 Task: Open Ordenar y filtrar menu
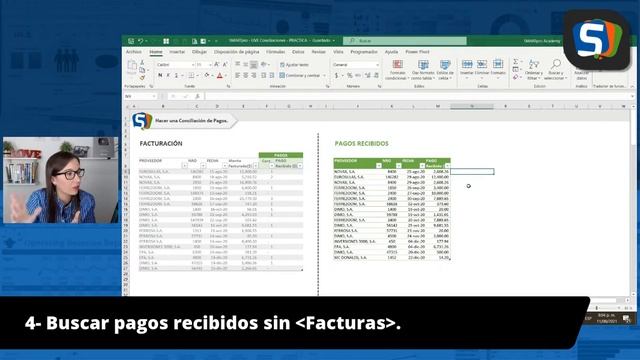533,70
